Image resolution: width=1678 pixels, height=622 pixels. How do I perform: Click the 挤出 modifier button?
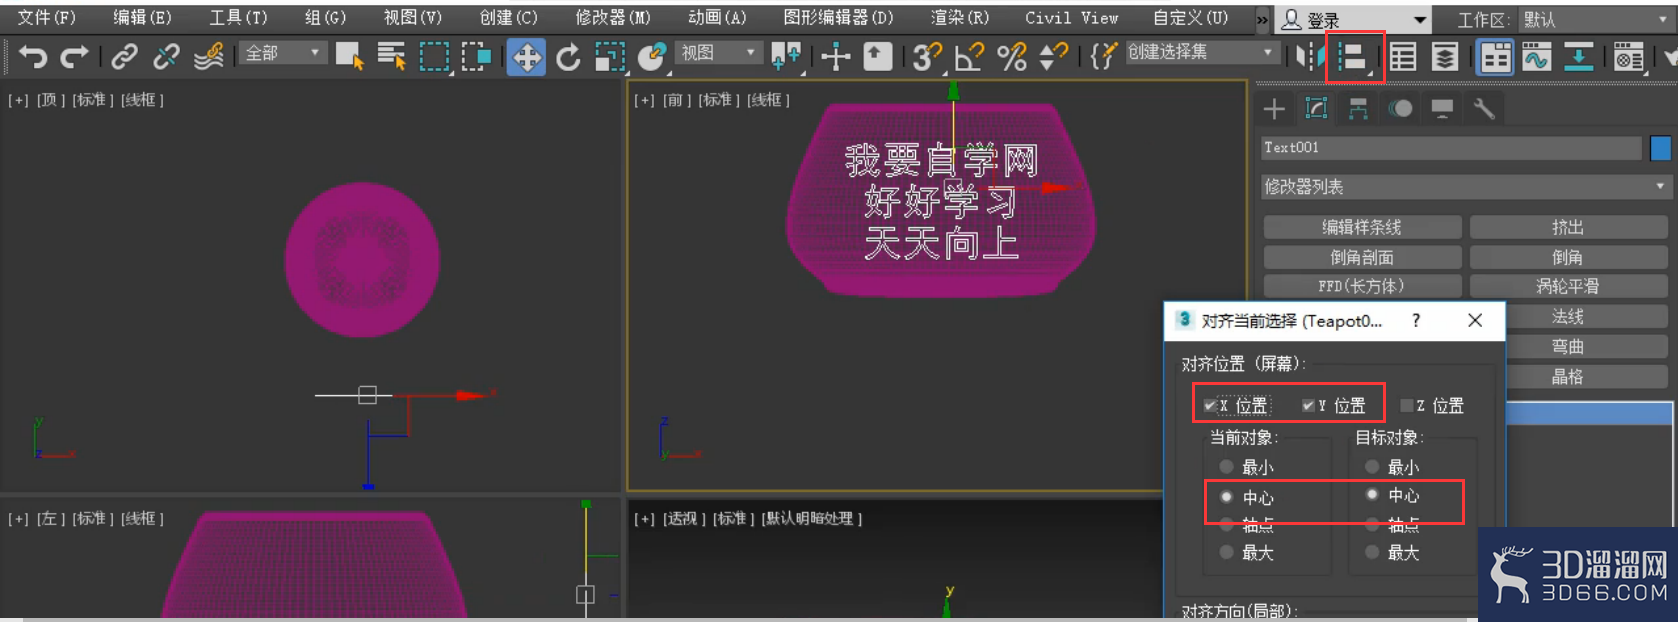point(1568,227)
